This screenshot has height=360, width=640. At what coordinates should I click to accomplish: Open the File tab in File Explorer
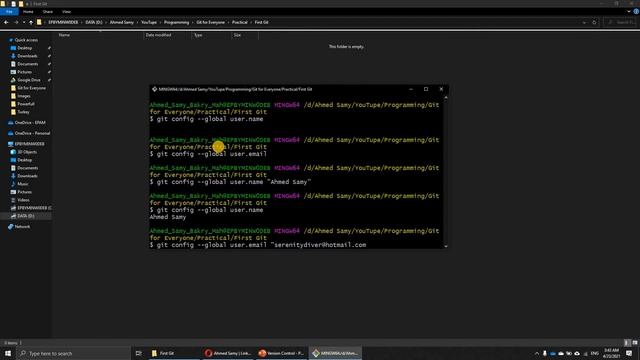9,12
